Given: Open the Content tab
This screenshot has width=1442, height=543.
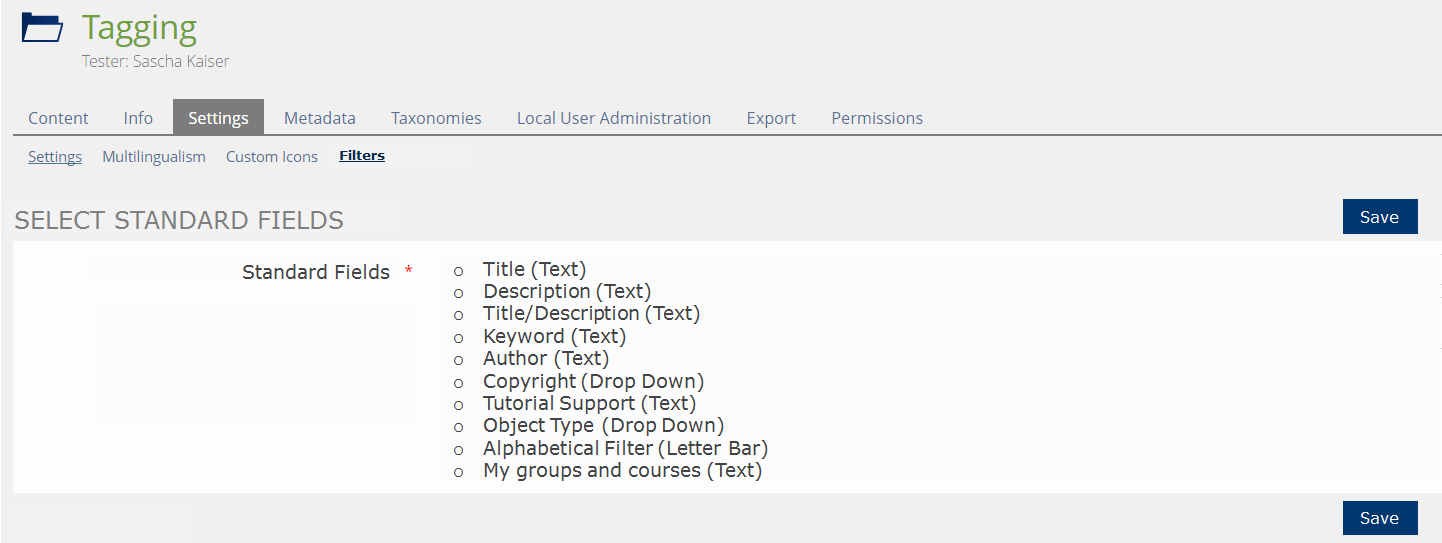Looking at the screenshot, I should (58, 118).
